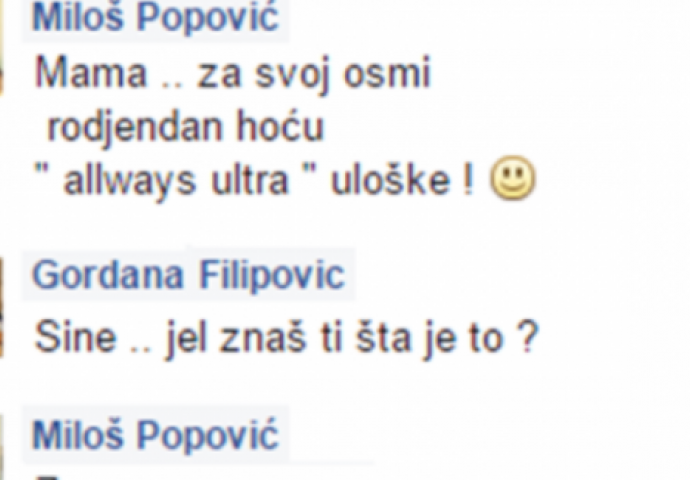Click the word "uloške" in the first comment
The image size is (690, 480).
pyautogui.click(x=390, y=180)
